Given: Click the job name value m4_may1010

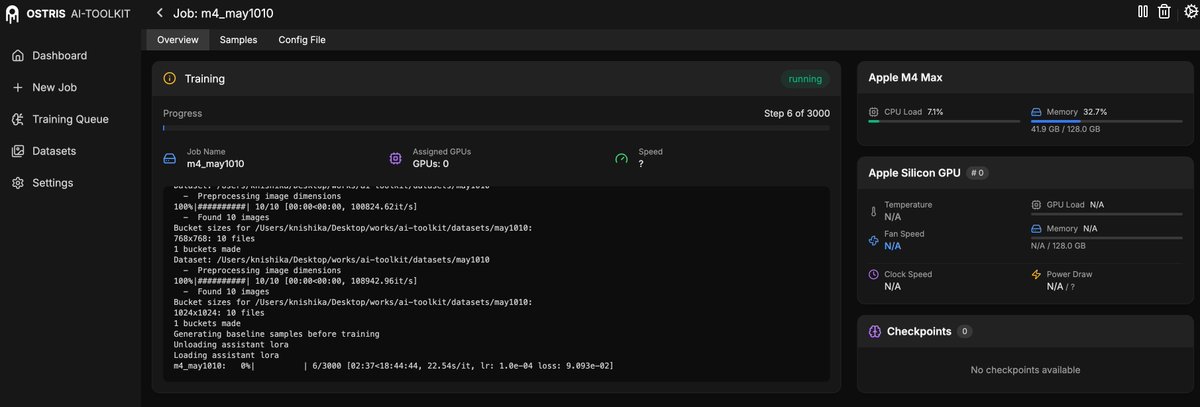Looking at the screenshot, I should (215, 164).
